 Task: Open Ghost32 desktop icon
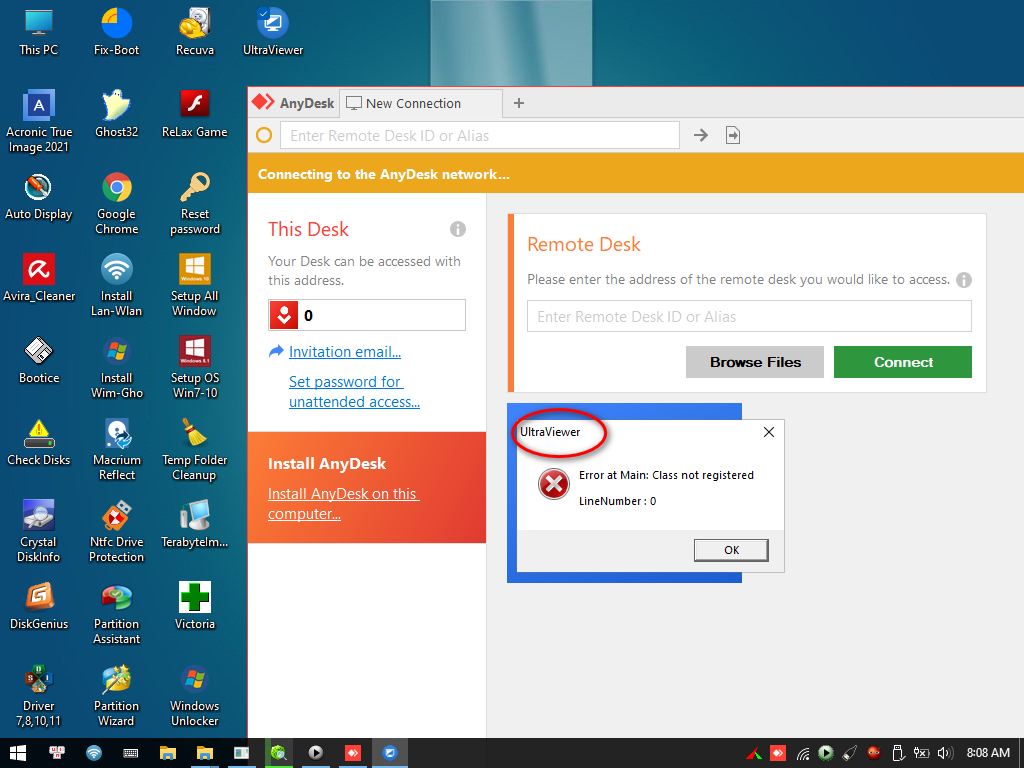[116, 114]
